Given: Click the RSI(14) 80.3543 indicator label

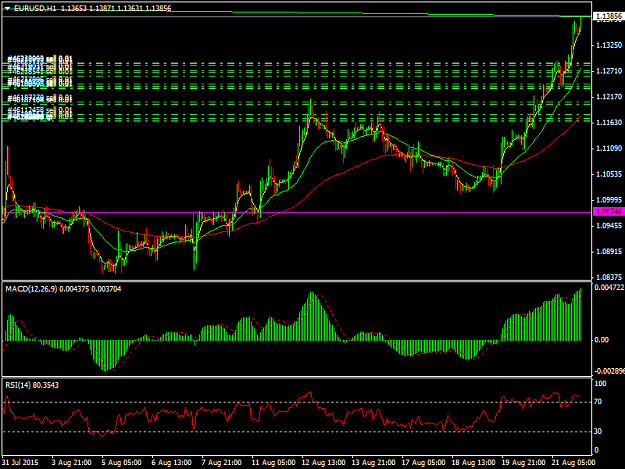Looking at the screenshot, I should pyautogui.click(x=32, y=385).
